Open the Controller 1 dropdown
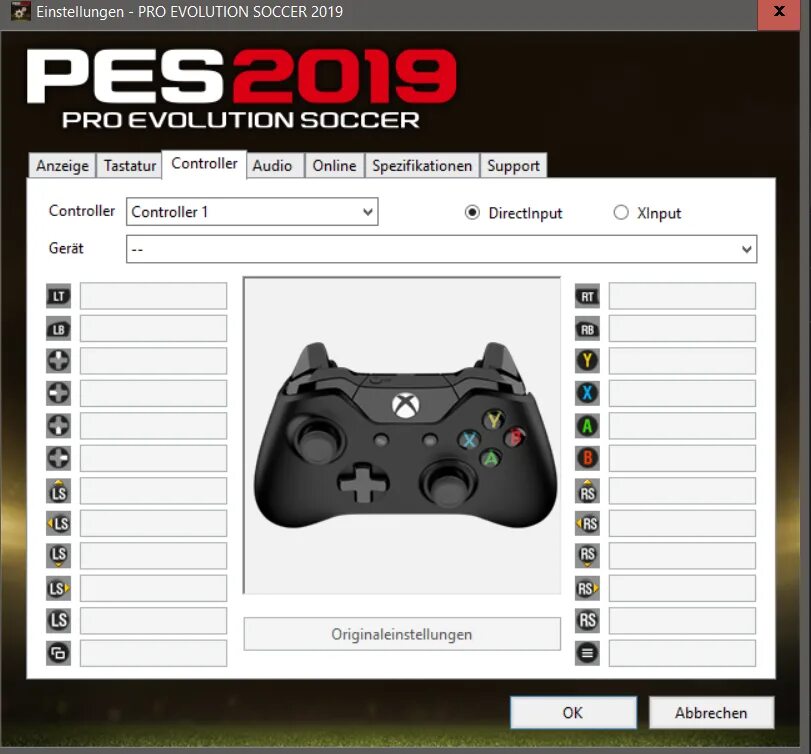The height and width of the screenshot is (754, 811). (x=252, y=212)
